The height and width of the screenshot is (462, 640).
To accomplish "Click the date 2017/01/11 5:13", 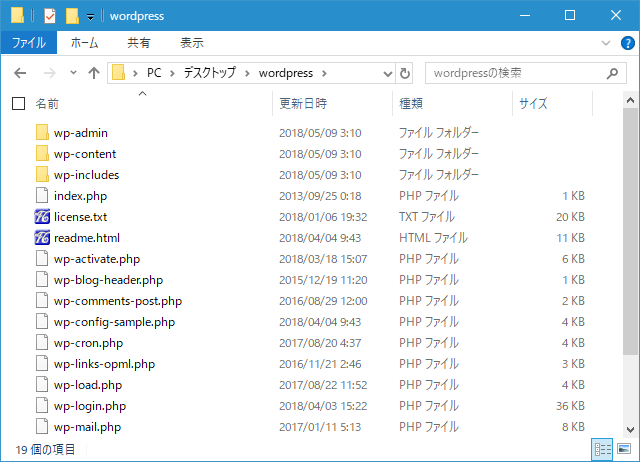I will pyautogui.click(x=320, y=427).
